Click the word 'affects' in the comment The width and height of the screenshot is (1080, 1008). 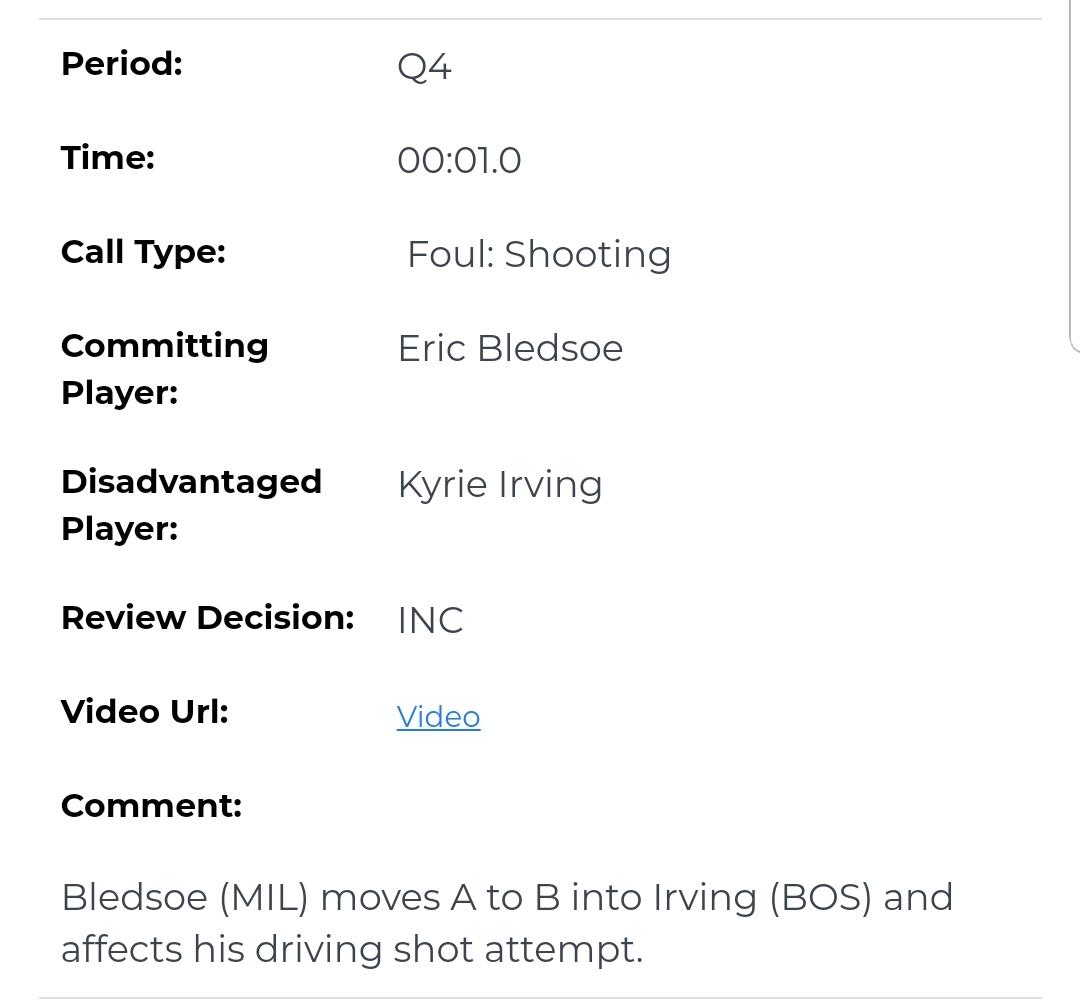pos(122,950)
